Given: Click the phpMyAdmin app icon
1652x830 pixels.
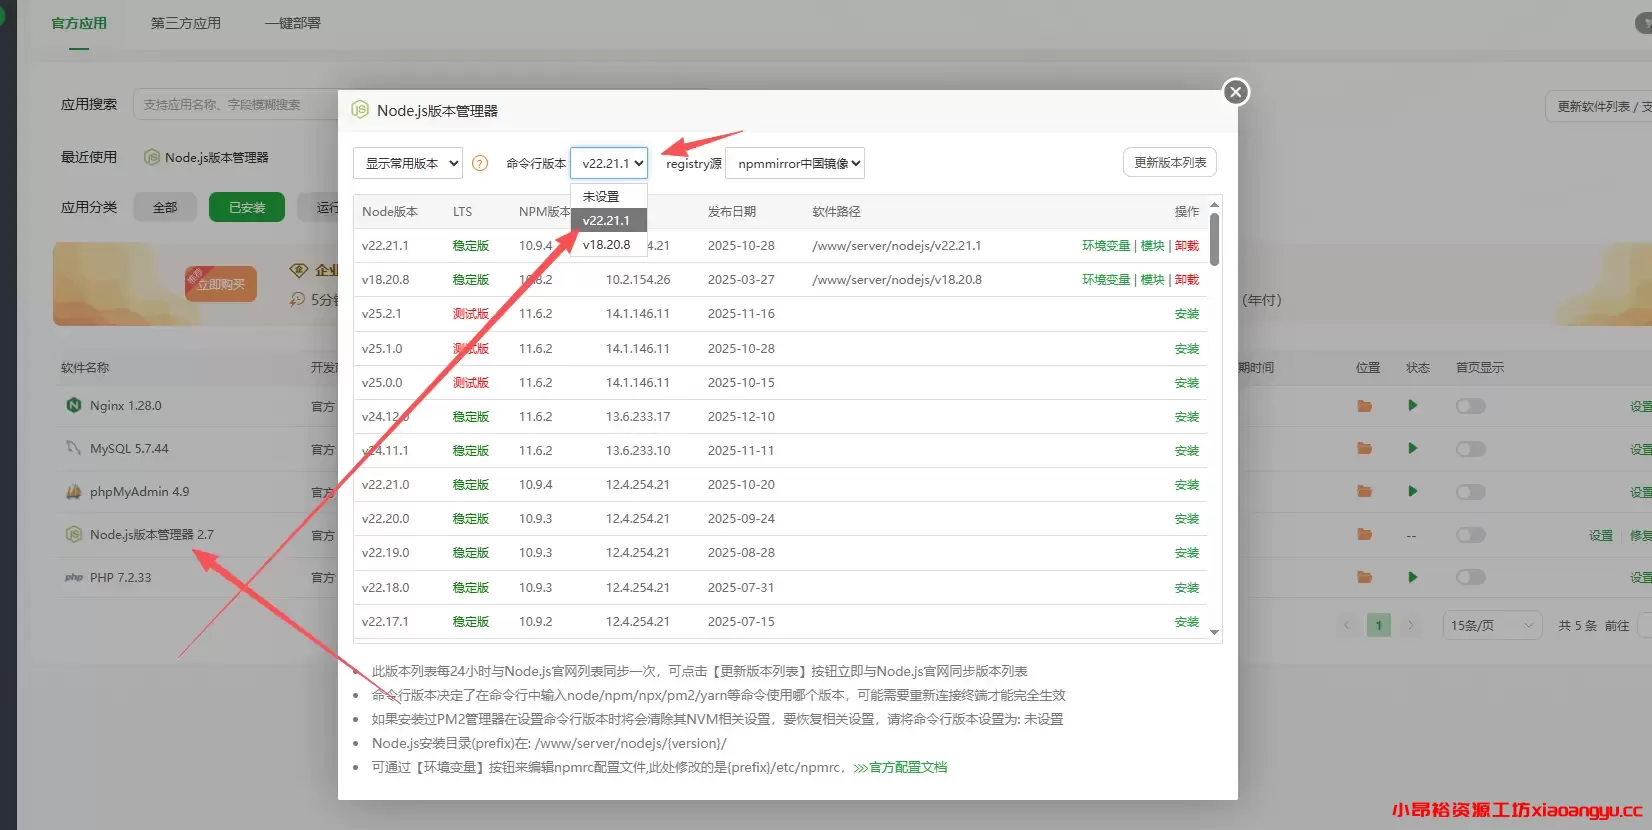Looking at the screenshot, I should click(73, 492).
